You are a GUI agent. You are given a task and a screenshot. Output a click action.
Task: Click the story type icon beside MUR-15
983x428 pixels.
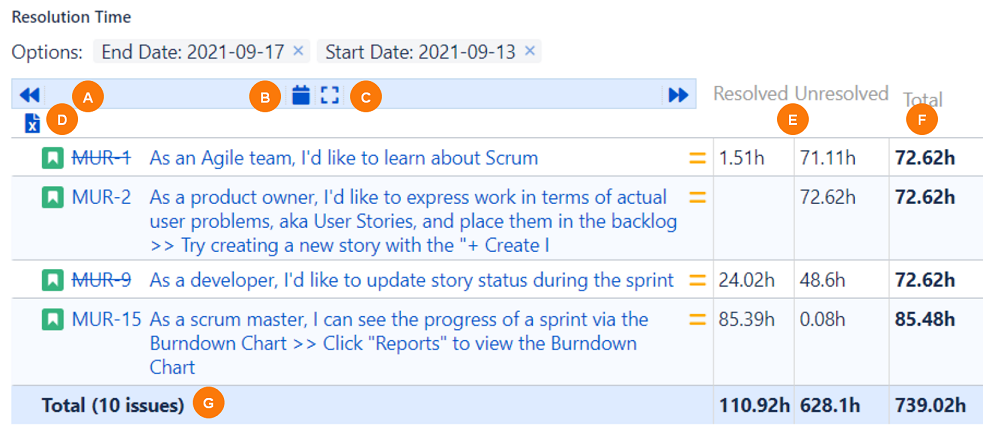coord(51,320)
